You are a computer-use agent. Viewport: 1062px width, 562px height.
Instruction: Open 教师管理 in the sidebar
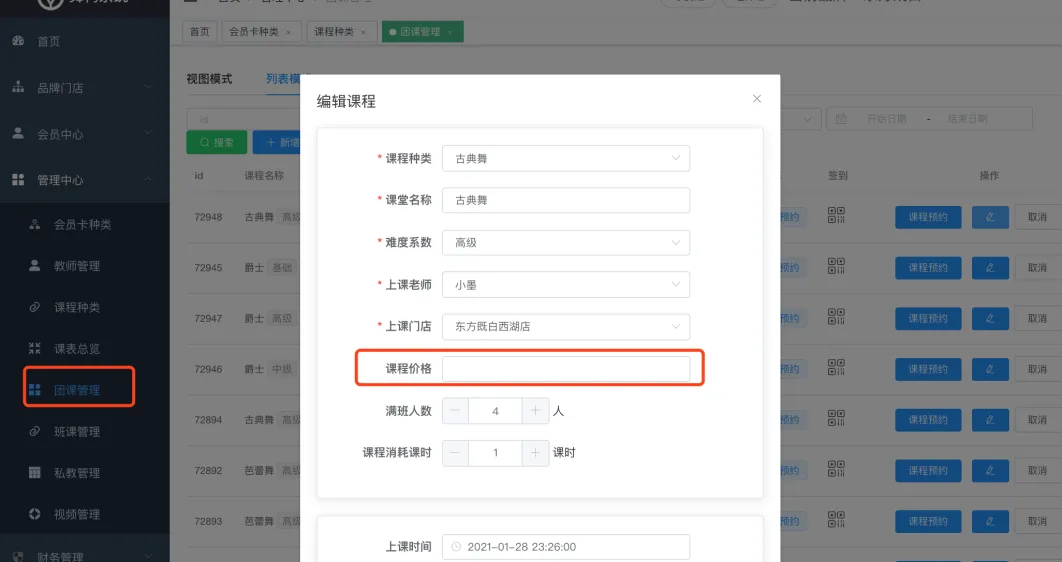point(77,266)
